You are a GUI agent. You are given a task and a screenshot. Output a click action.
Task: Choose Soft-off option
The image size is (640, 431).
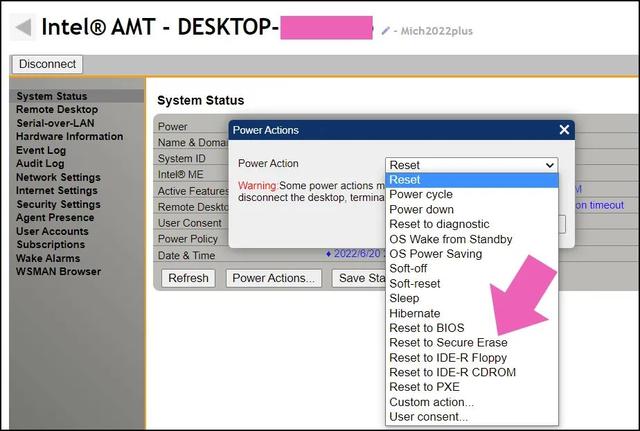(x=472, y=269)
